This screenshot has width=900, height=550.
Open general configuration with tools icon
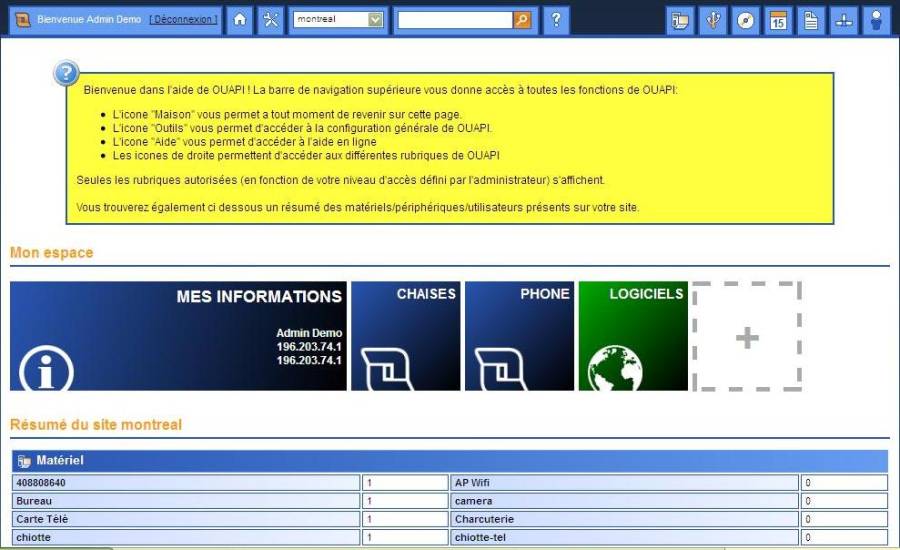click(270, 20)
